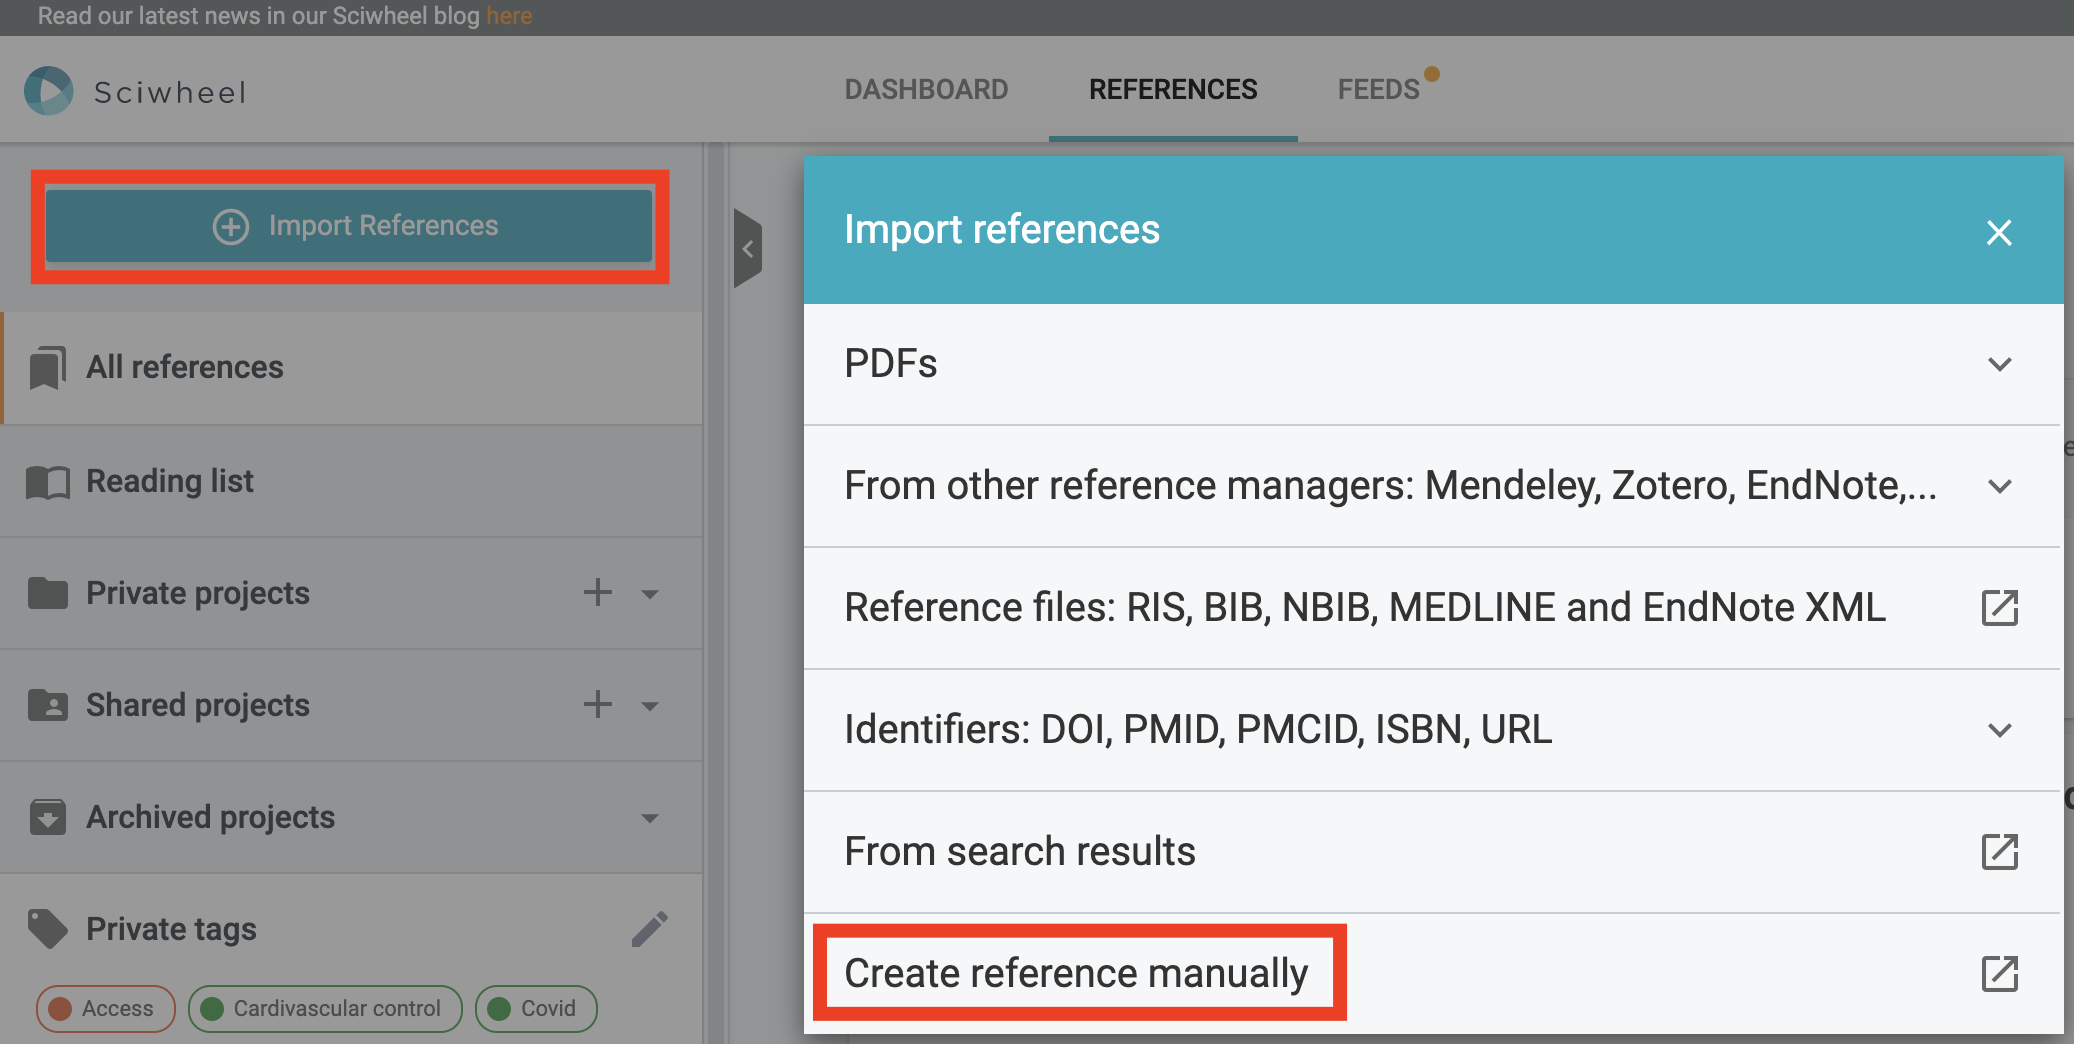Open the Feeds tab
This screenshot has width=2074, height=1044.
click(1378, 90)
